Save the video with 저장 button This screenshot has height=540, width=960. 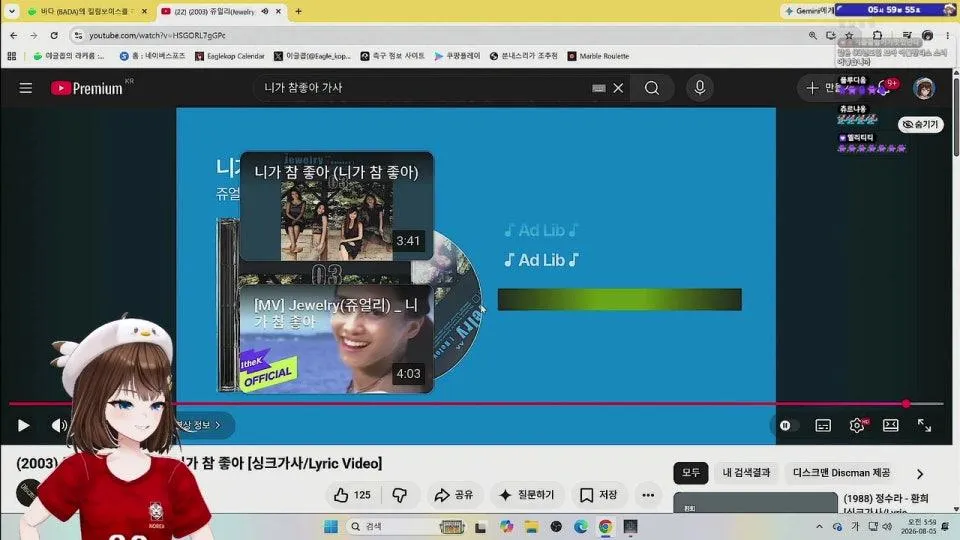click(x=598, y=495)
